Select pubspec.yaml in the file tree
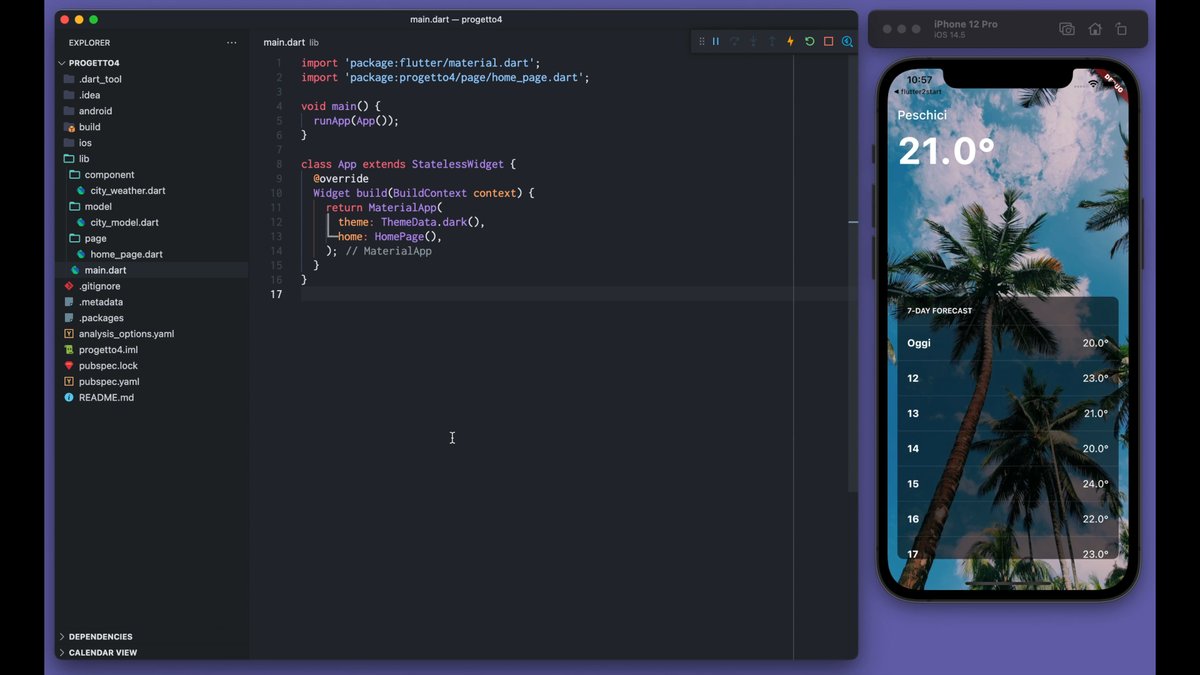This screenshot has height=675, width=1200. (x=109, y=382)
